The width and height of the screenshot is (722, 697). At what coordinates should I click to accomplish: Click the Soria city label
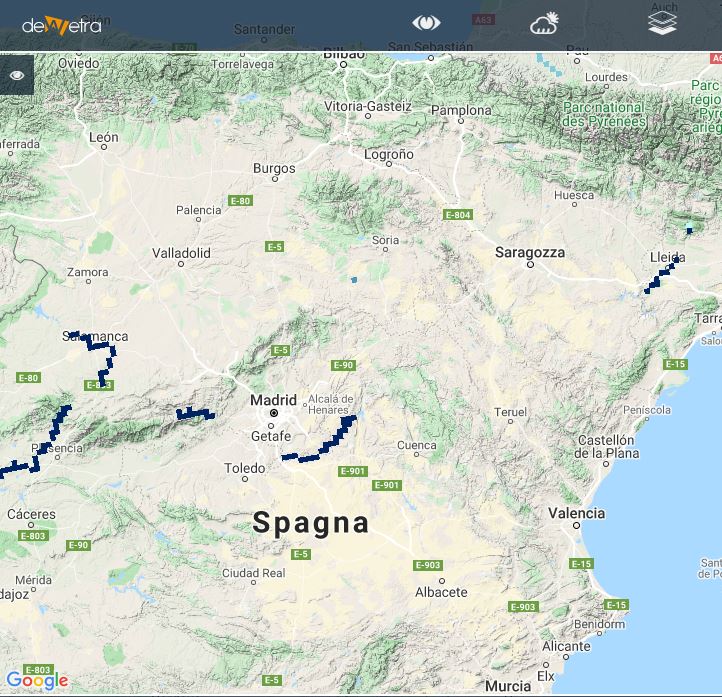pyautogui.click(x=385, y=240)
